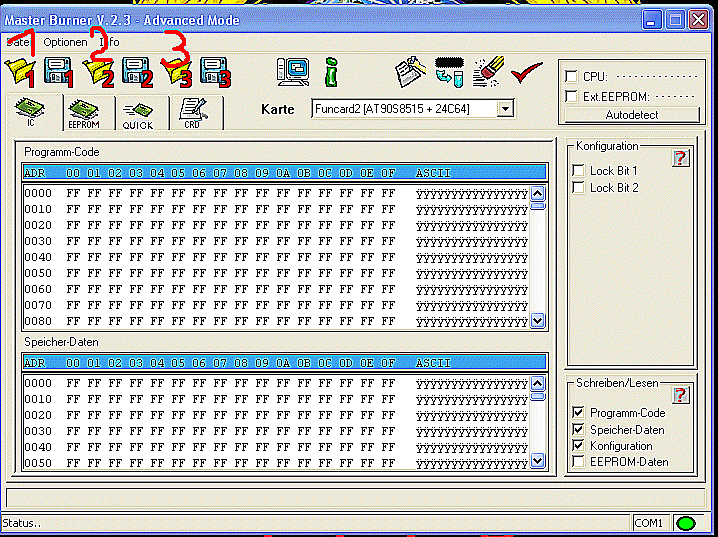Click the save file 1 floppy icon

(x=56, y=69)
